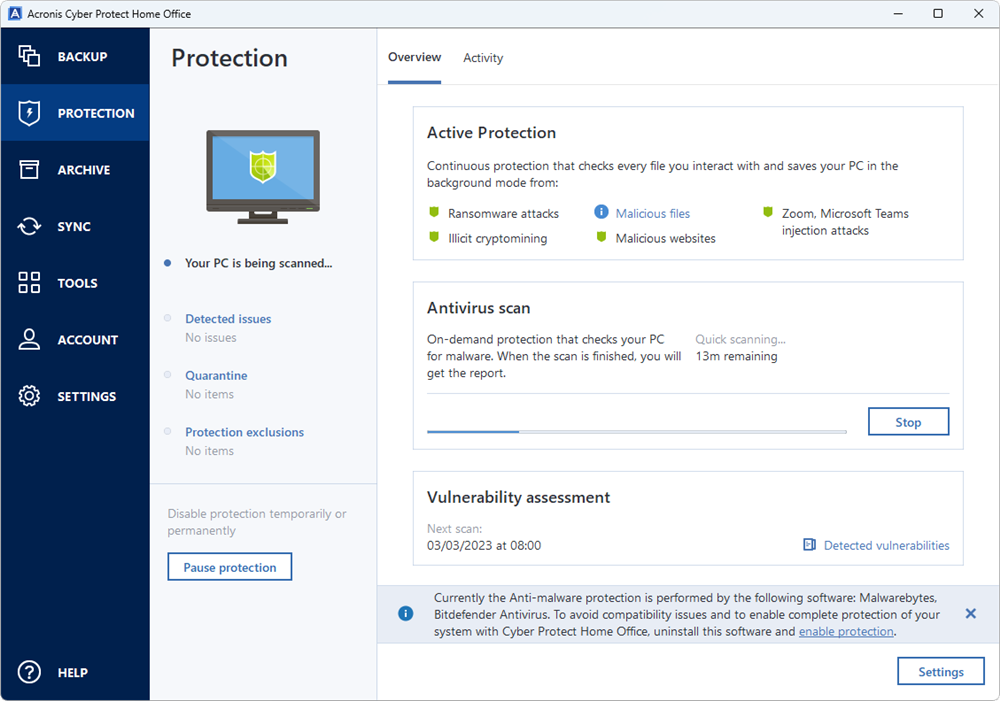Open the Detected vulnerabilities link
Screen dimensions: 1000x701
tap(886, 546)
